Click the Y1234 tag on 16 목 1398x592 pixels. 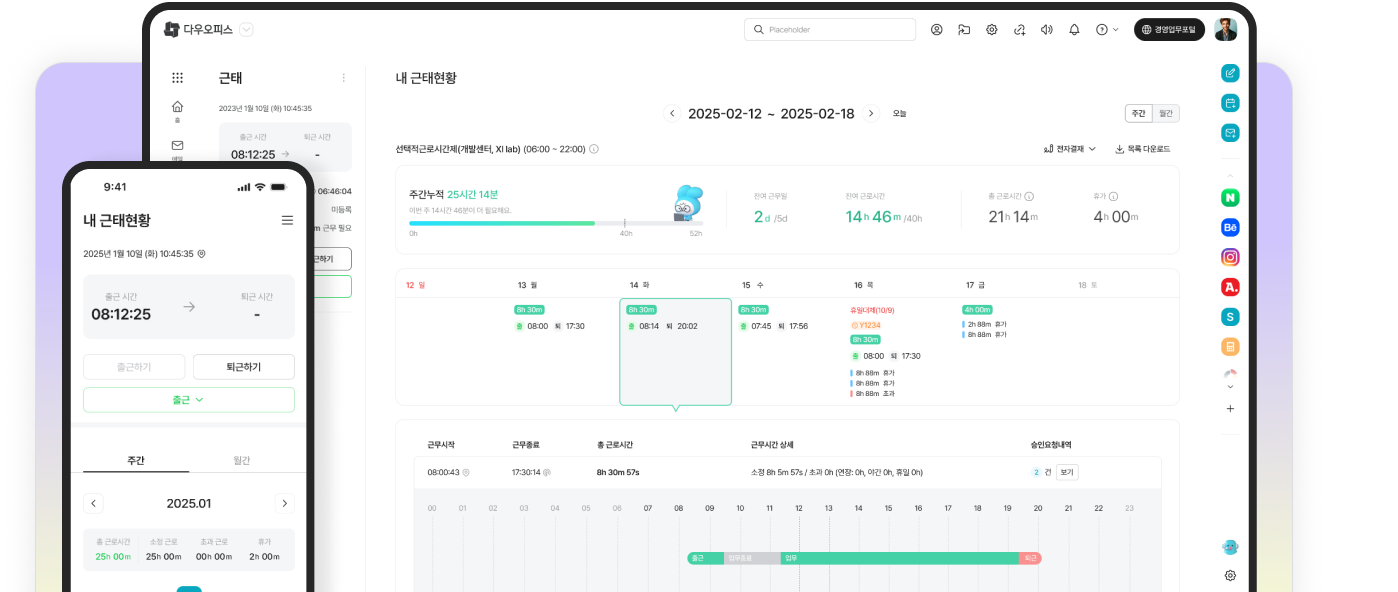coord(866,325)
